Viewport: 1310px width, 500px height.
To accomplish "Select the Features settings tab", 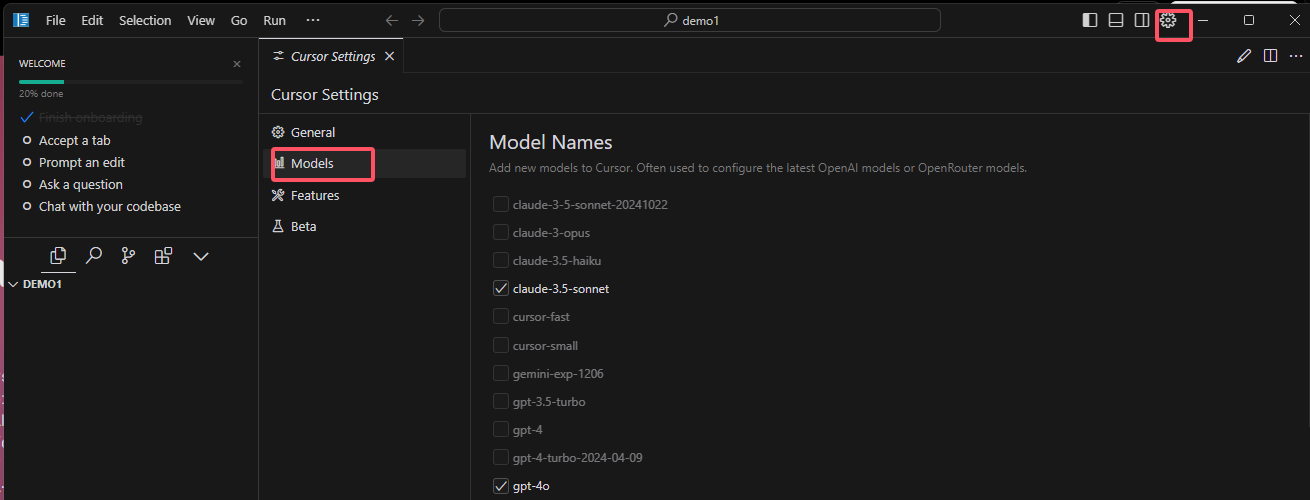I will [x=314, y=195].
